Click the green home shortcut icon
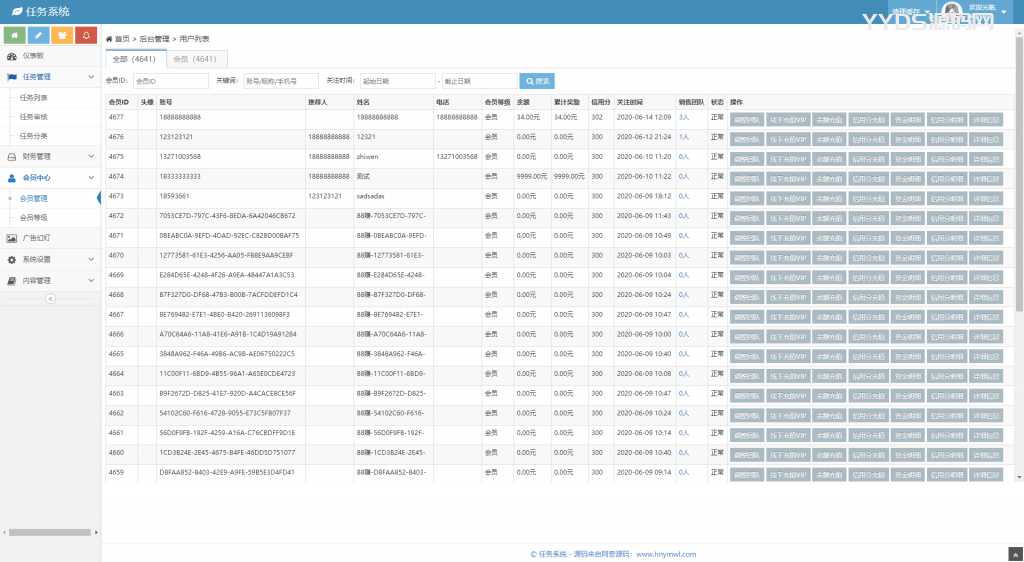The height and width of the screenshot is (562, 1024). point(14,35)
